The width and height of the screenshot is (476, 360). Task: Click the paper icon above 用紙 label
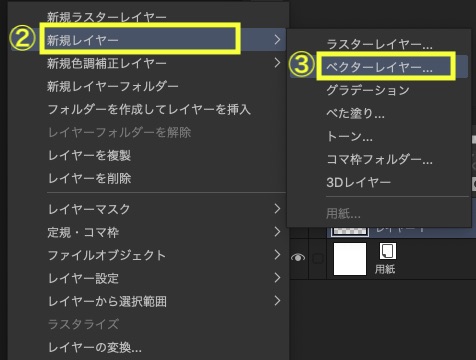pos(388,251)
